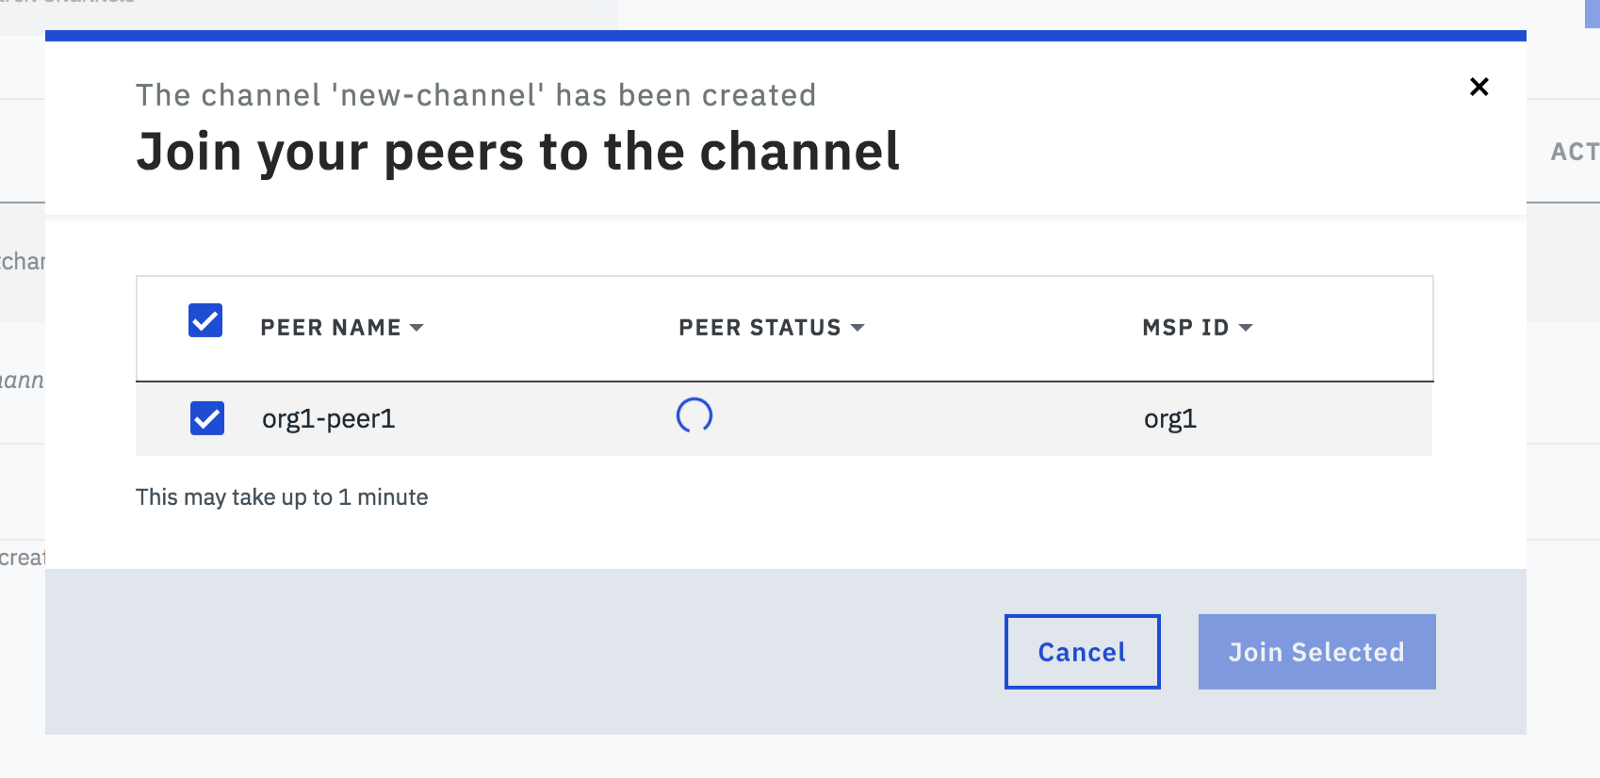Click the Peer Name sort arrow
The width and height of the screenshot is (1600, 778).
[x=417, y=328]
